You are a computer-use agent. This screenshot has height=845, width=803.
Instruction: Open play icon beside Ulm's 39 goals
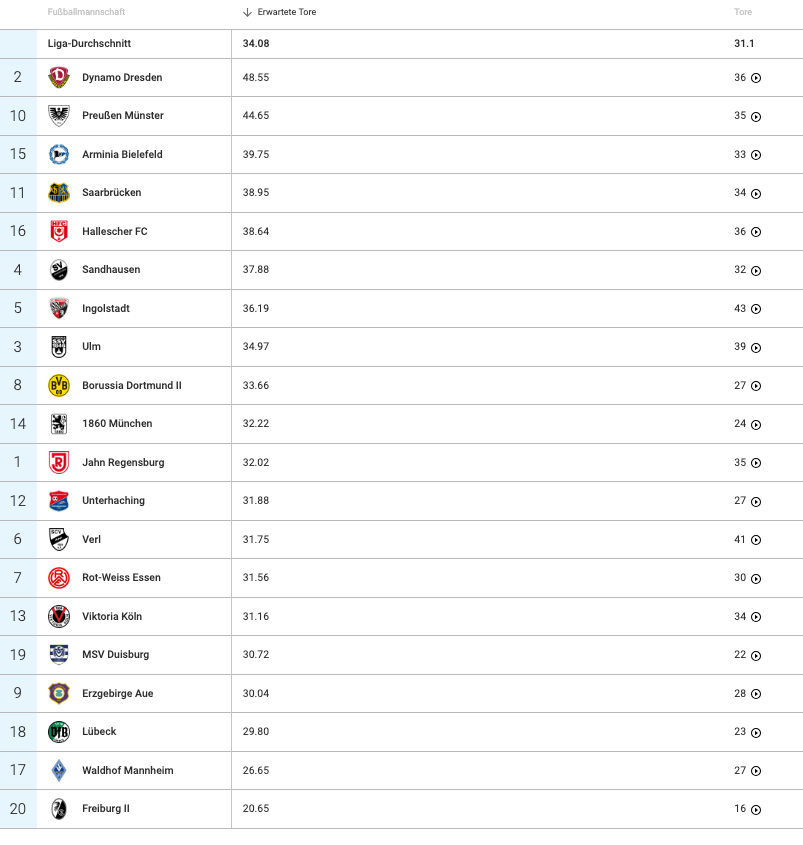pos(756,348)
